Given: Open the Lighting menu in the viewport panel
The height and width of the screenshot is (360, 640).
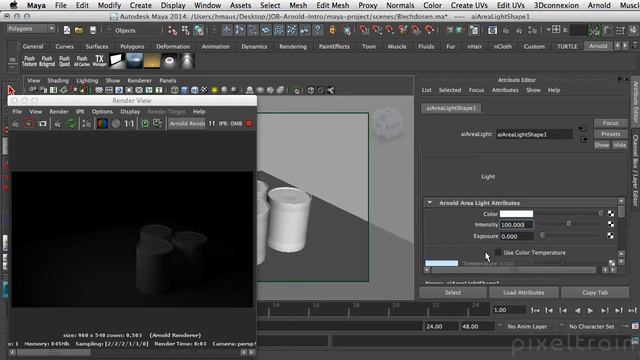Looking at the screenshot, I should pyautogui.click(x=87, y=80).
